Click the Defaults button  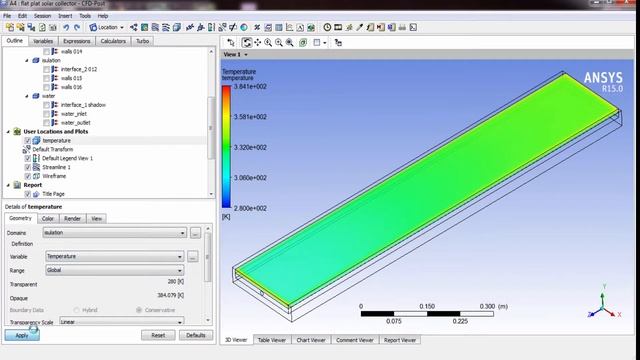pyautogui.click(x=196, y=335)
